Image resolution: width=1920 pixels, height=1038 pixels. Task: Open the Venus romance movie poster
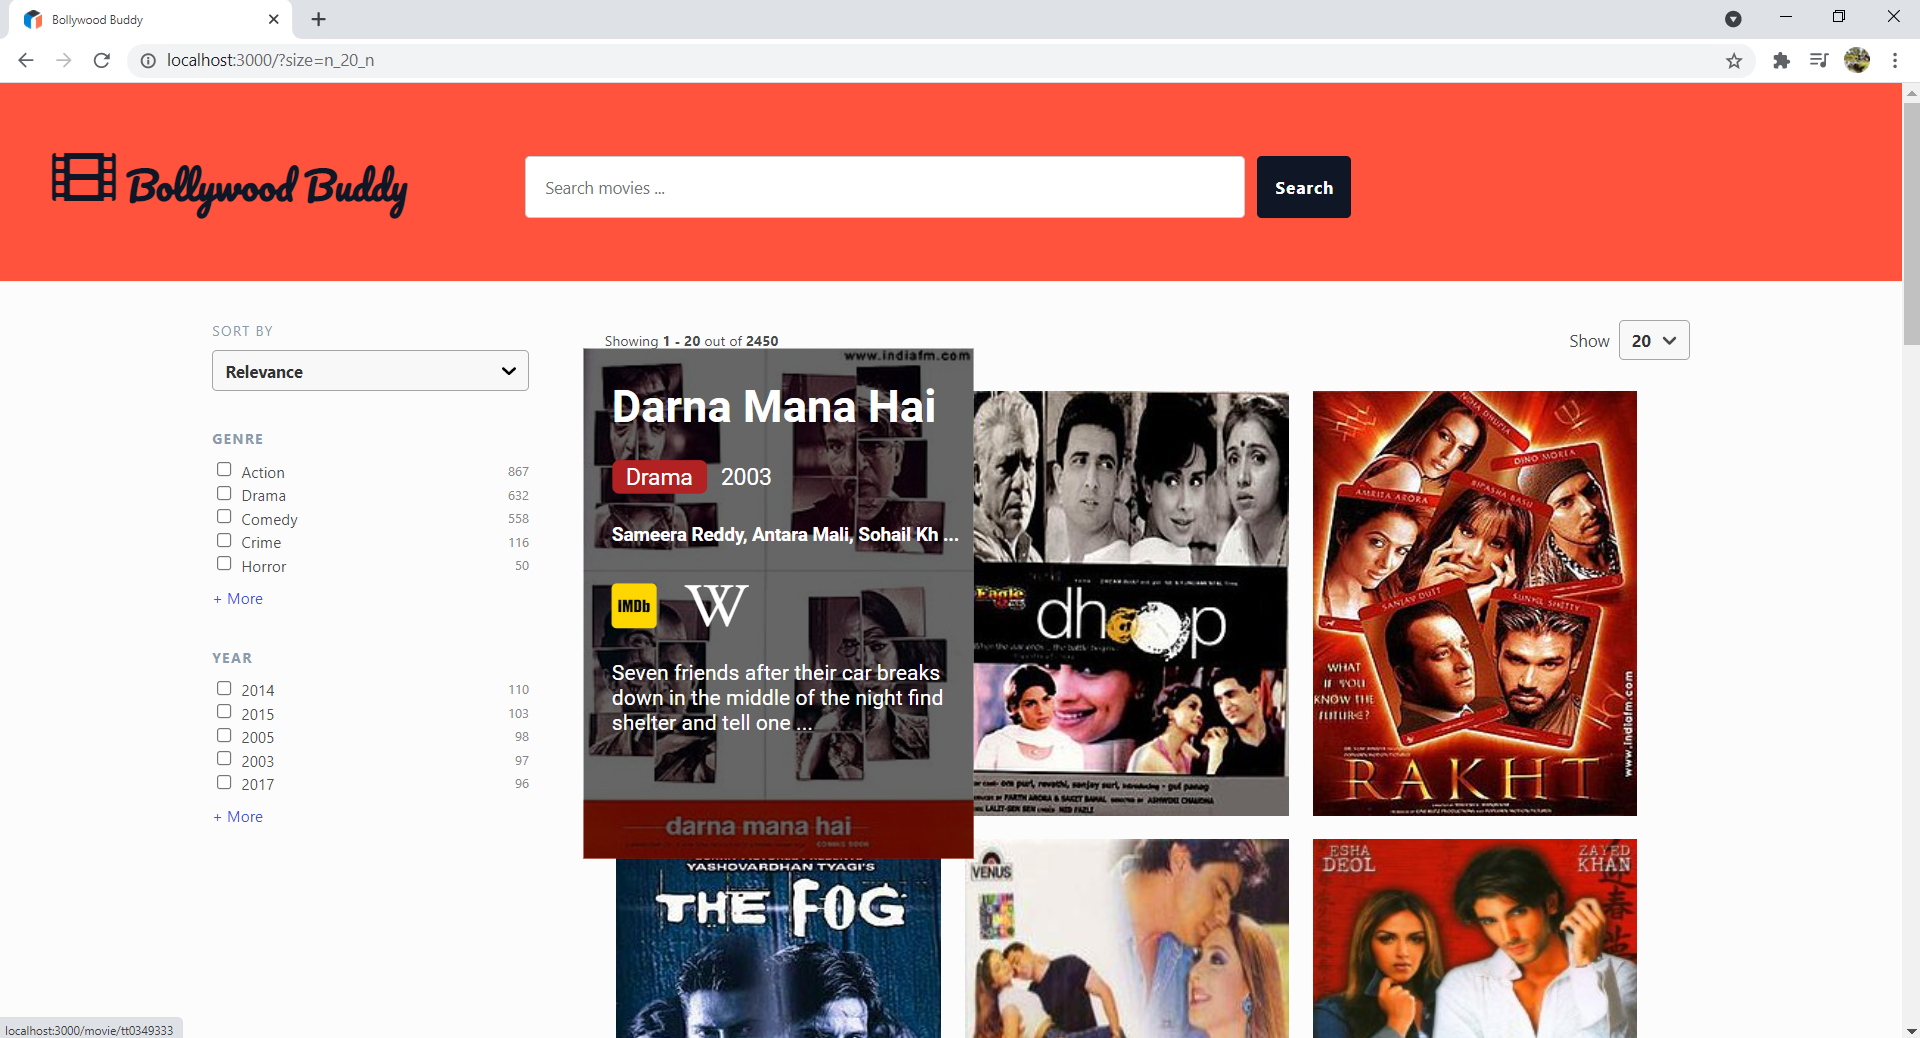click(x=1126, y=938)
